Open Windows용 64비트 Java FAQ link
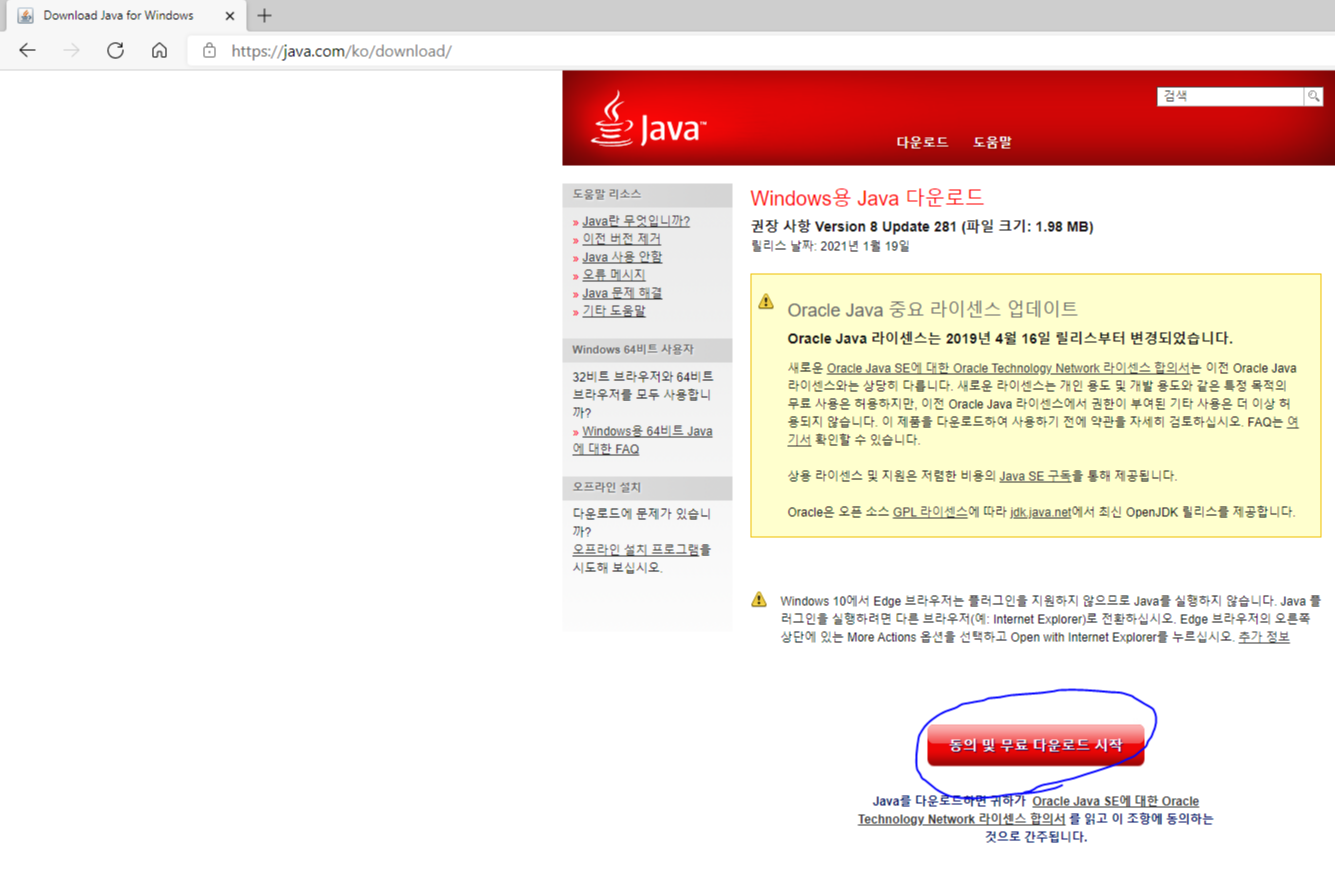1335x871 pixels. point(642,440)
